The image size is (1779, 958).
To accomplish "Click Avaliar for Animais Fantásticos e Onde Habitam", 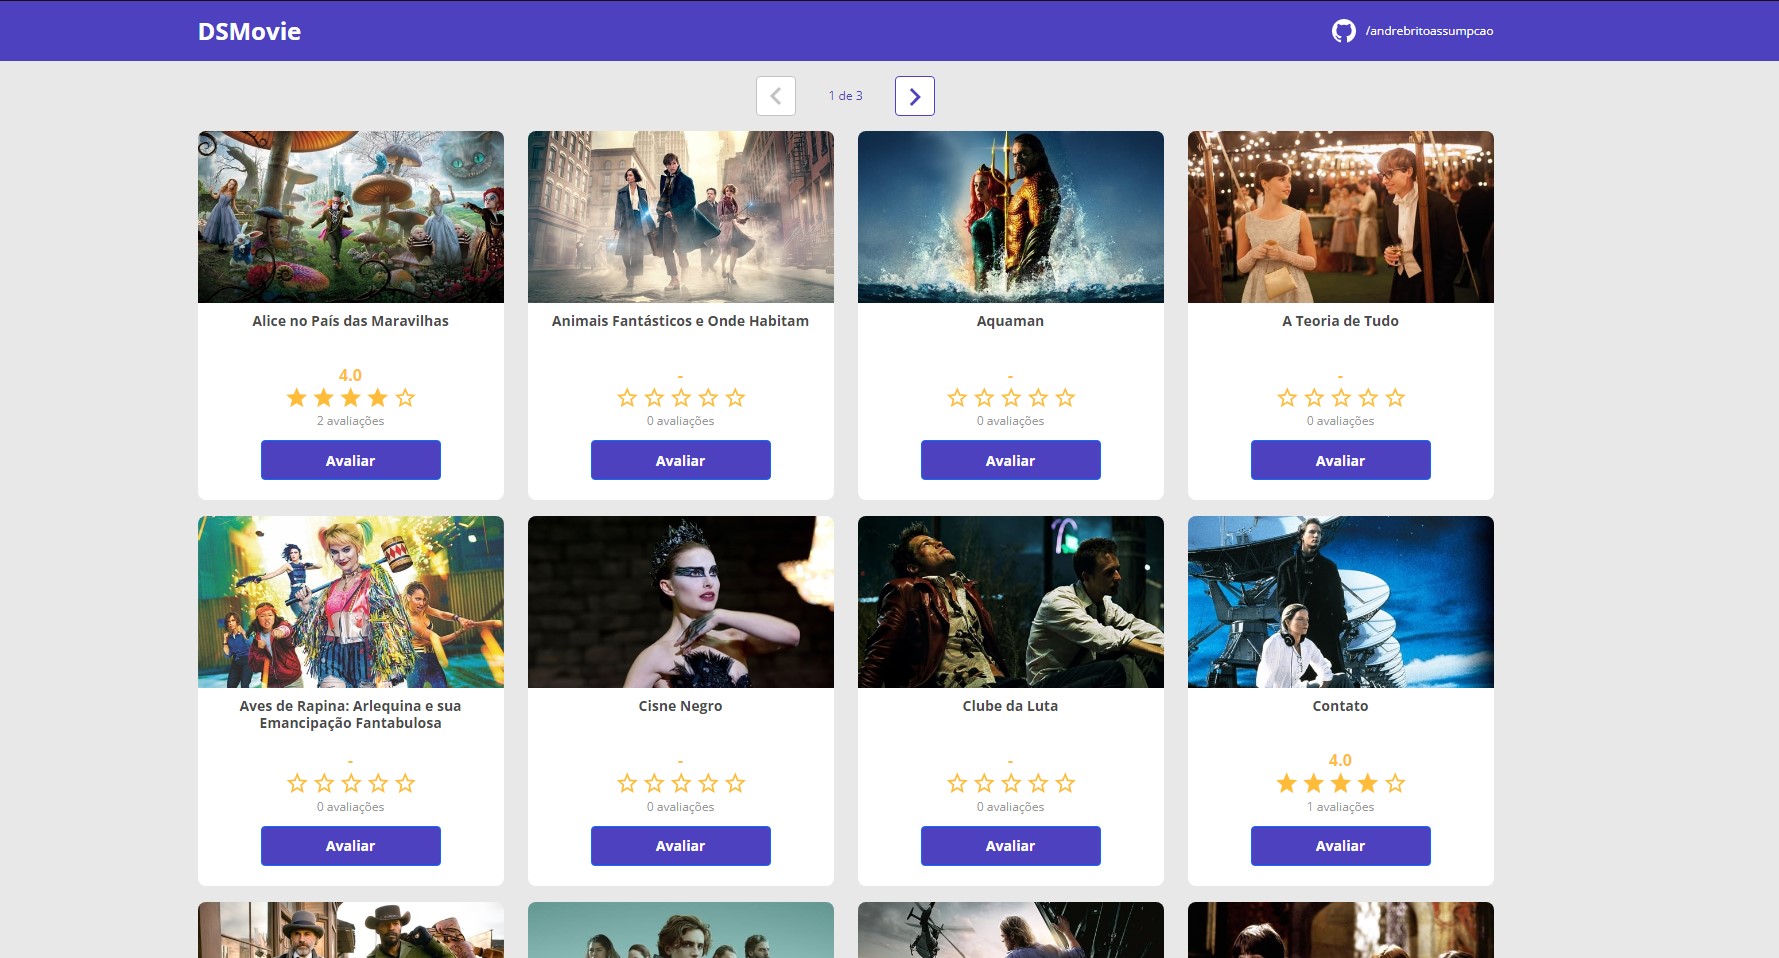I will click(x=680, y=460).
